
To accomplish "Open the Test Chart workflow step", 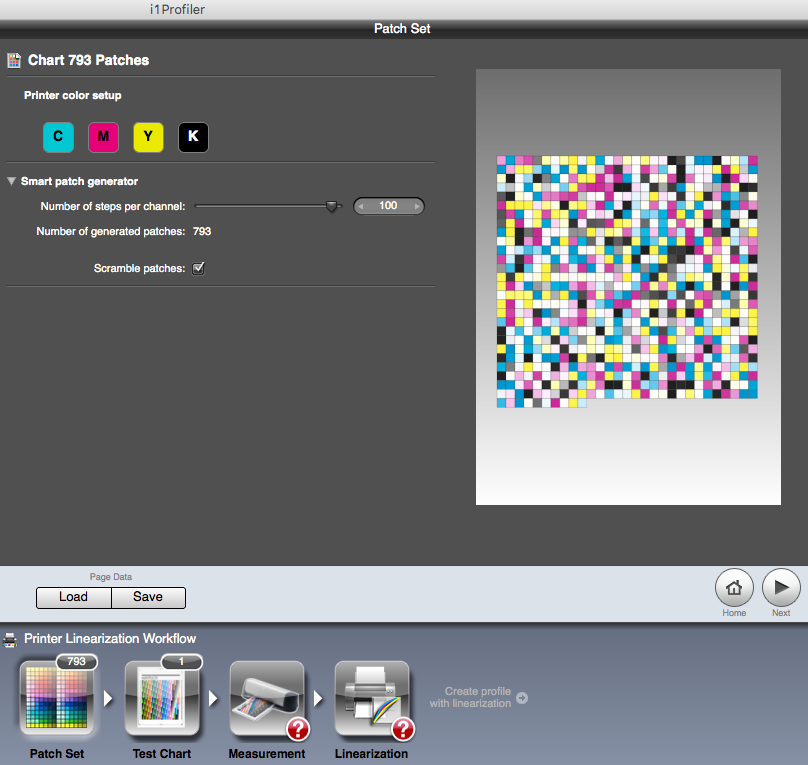I will coord(162,699).
